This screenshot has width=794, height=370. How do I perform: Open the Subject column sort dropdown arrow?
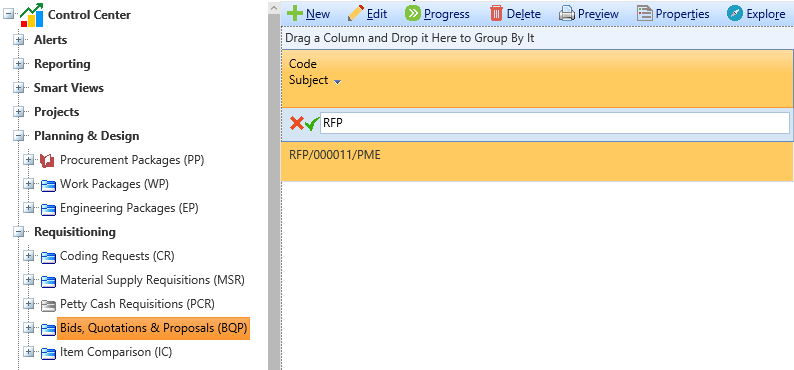point(338,81)
